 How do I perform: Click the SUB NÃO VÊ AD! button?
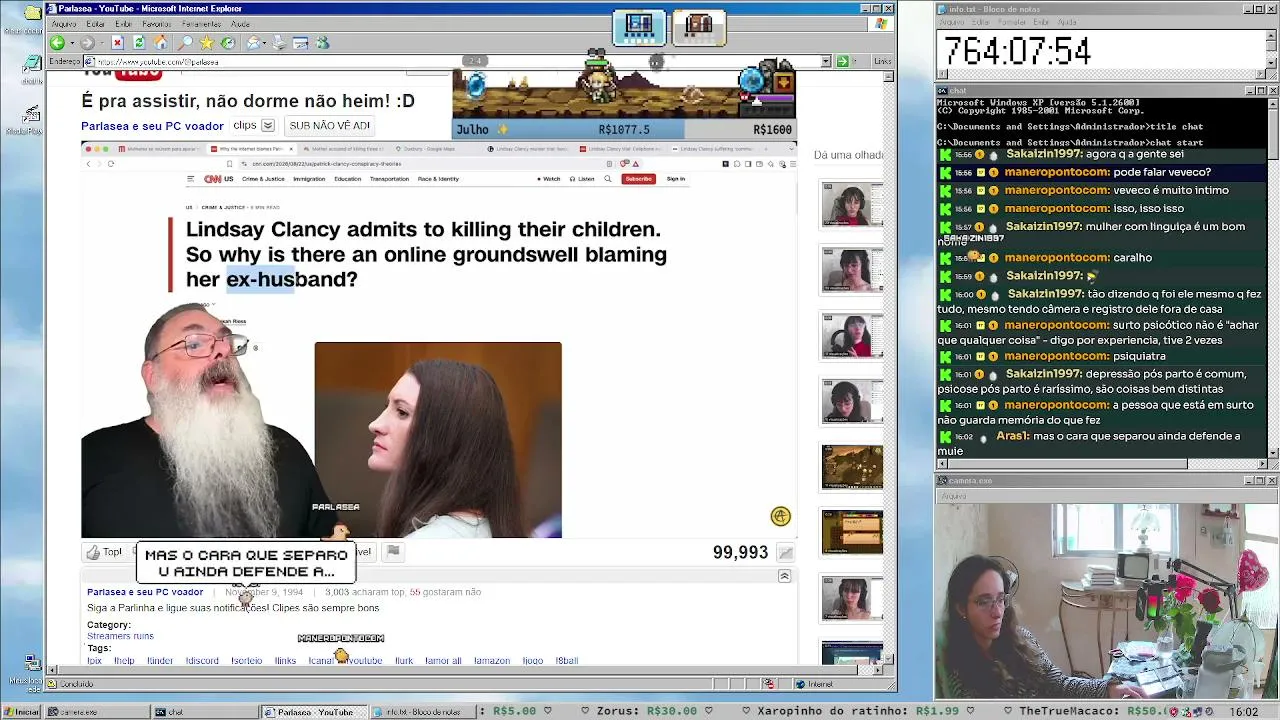pos(329,126)
